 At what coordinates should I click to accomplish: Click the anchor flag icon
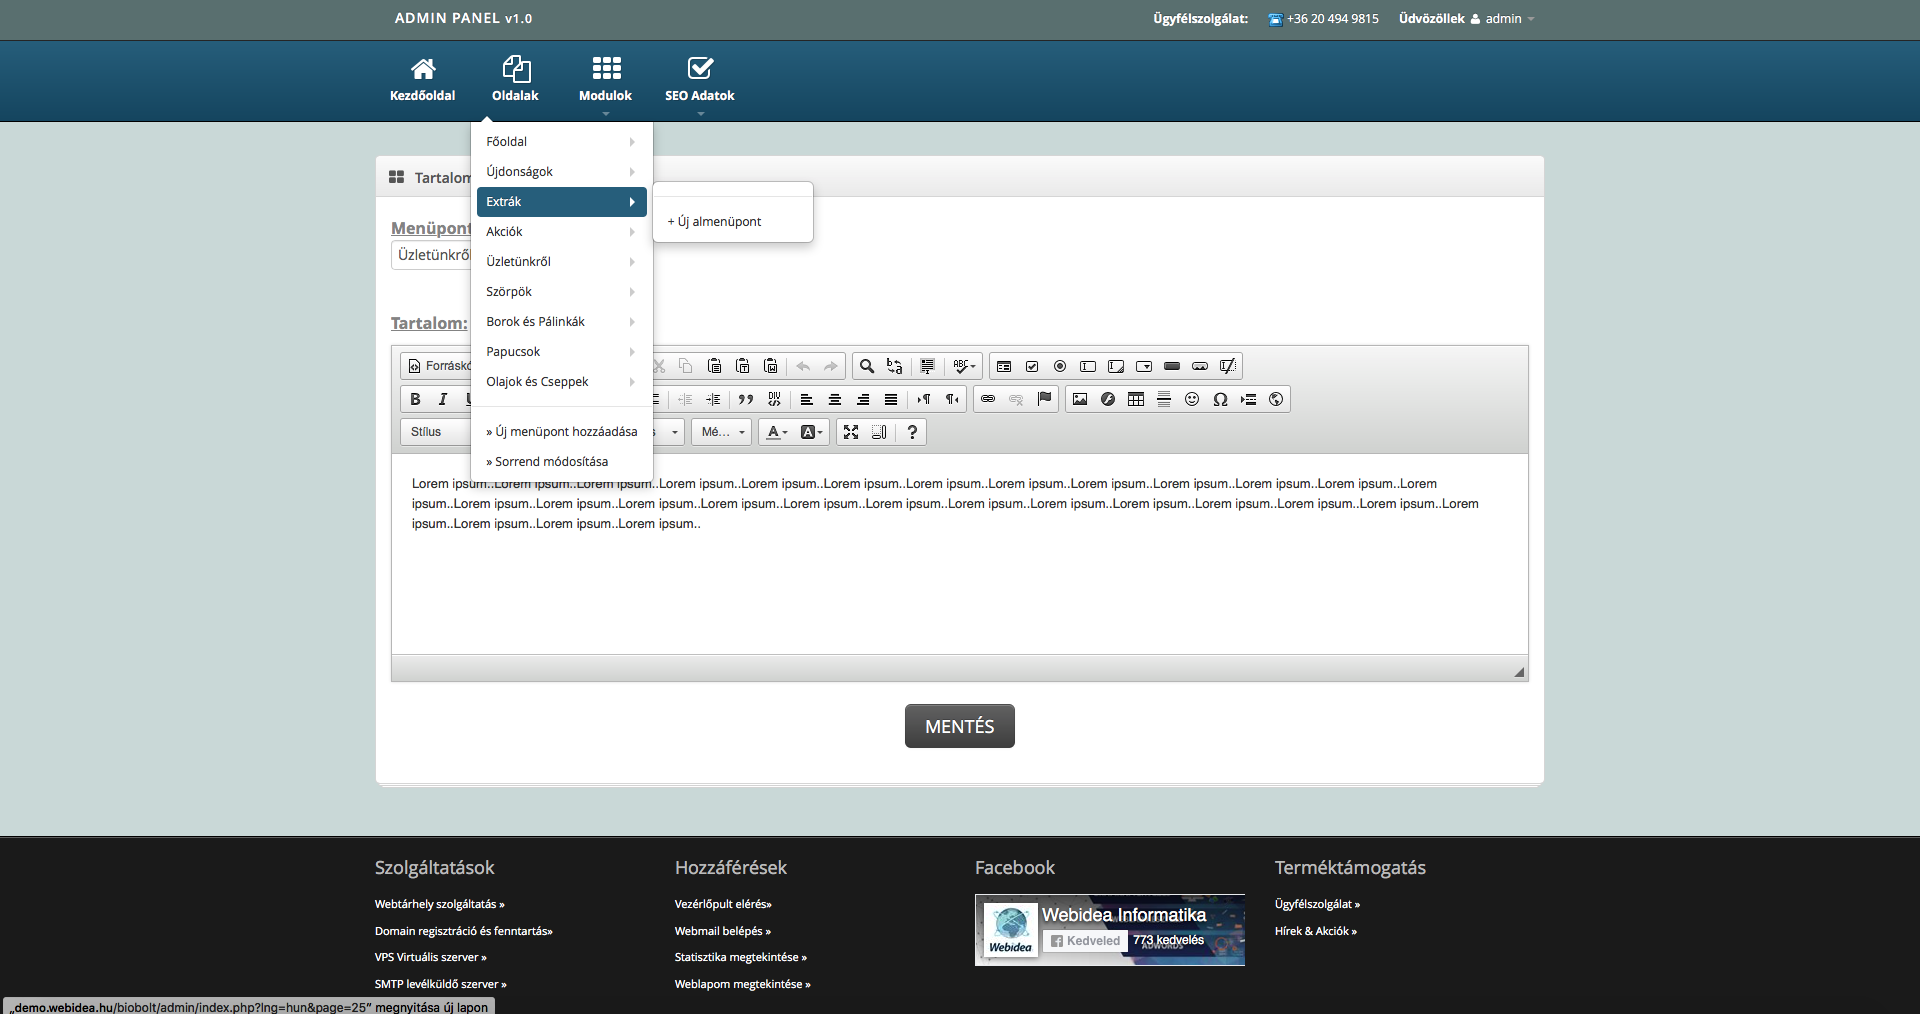tap(1044, 399)
